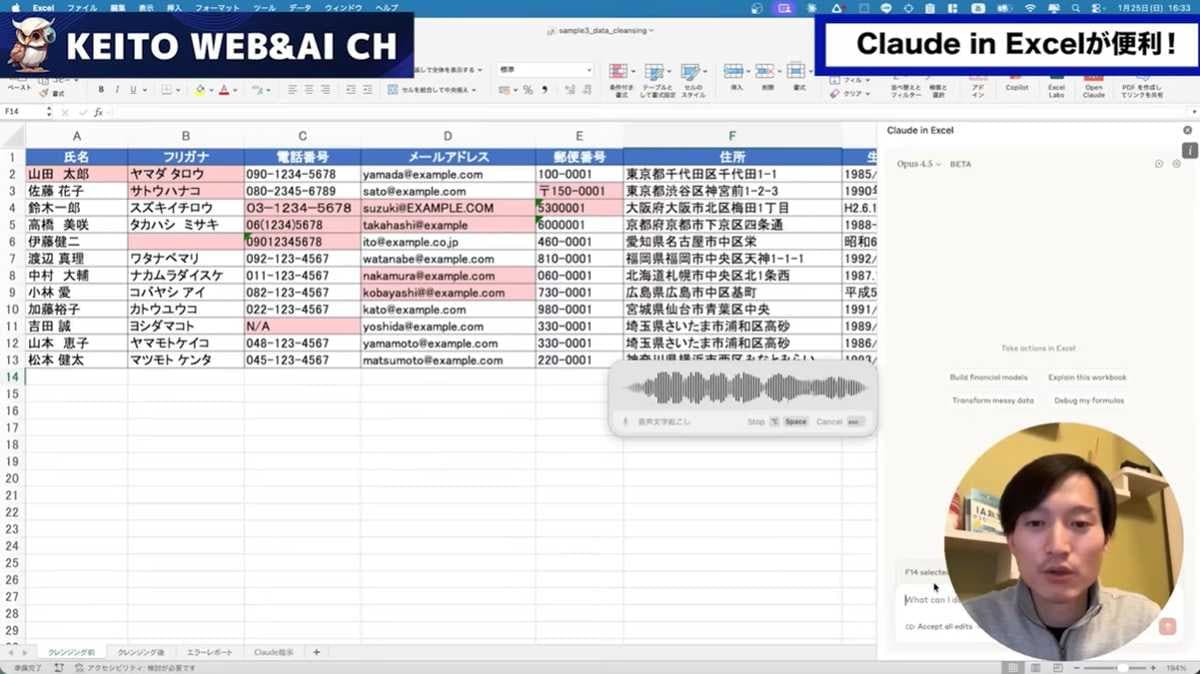
Task: Launch Copilot from the ribbon
Action: (1016, 82)
